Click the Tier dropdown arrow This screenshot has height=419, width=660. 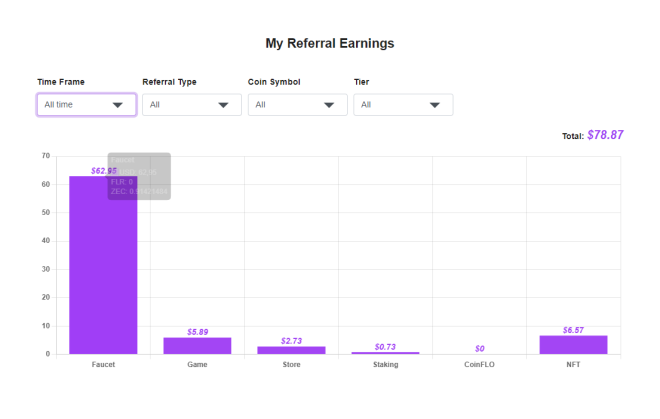coord(435,105)
